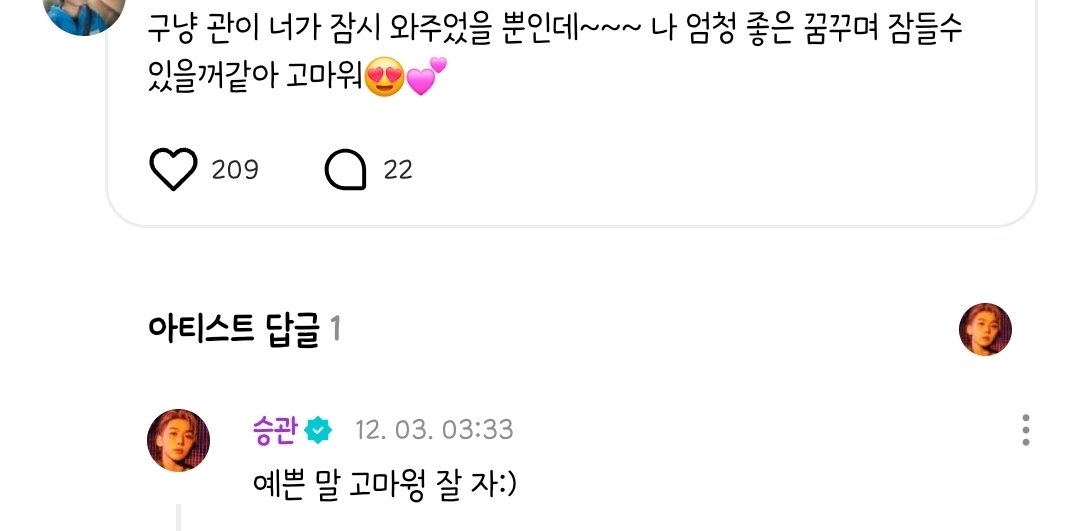Open the 22 comments count
Image resolution: width=1079 pixels, height=531 pixels.
pos(398,170)
